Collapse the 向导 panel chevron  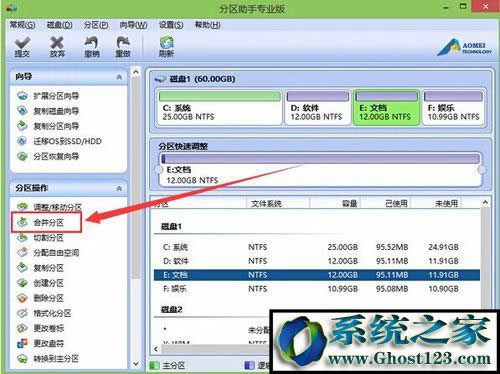[119, 77]
